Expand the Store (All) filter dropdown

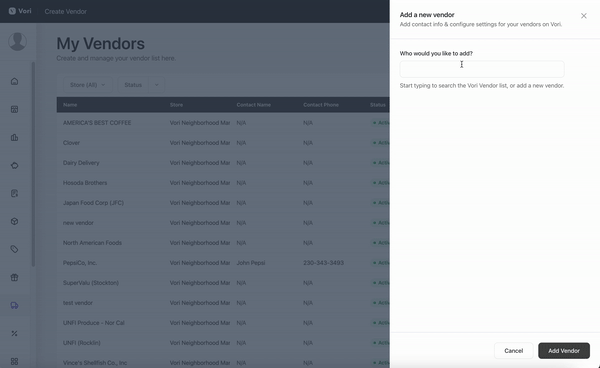(x=88, y=85)
